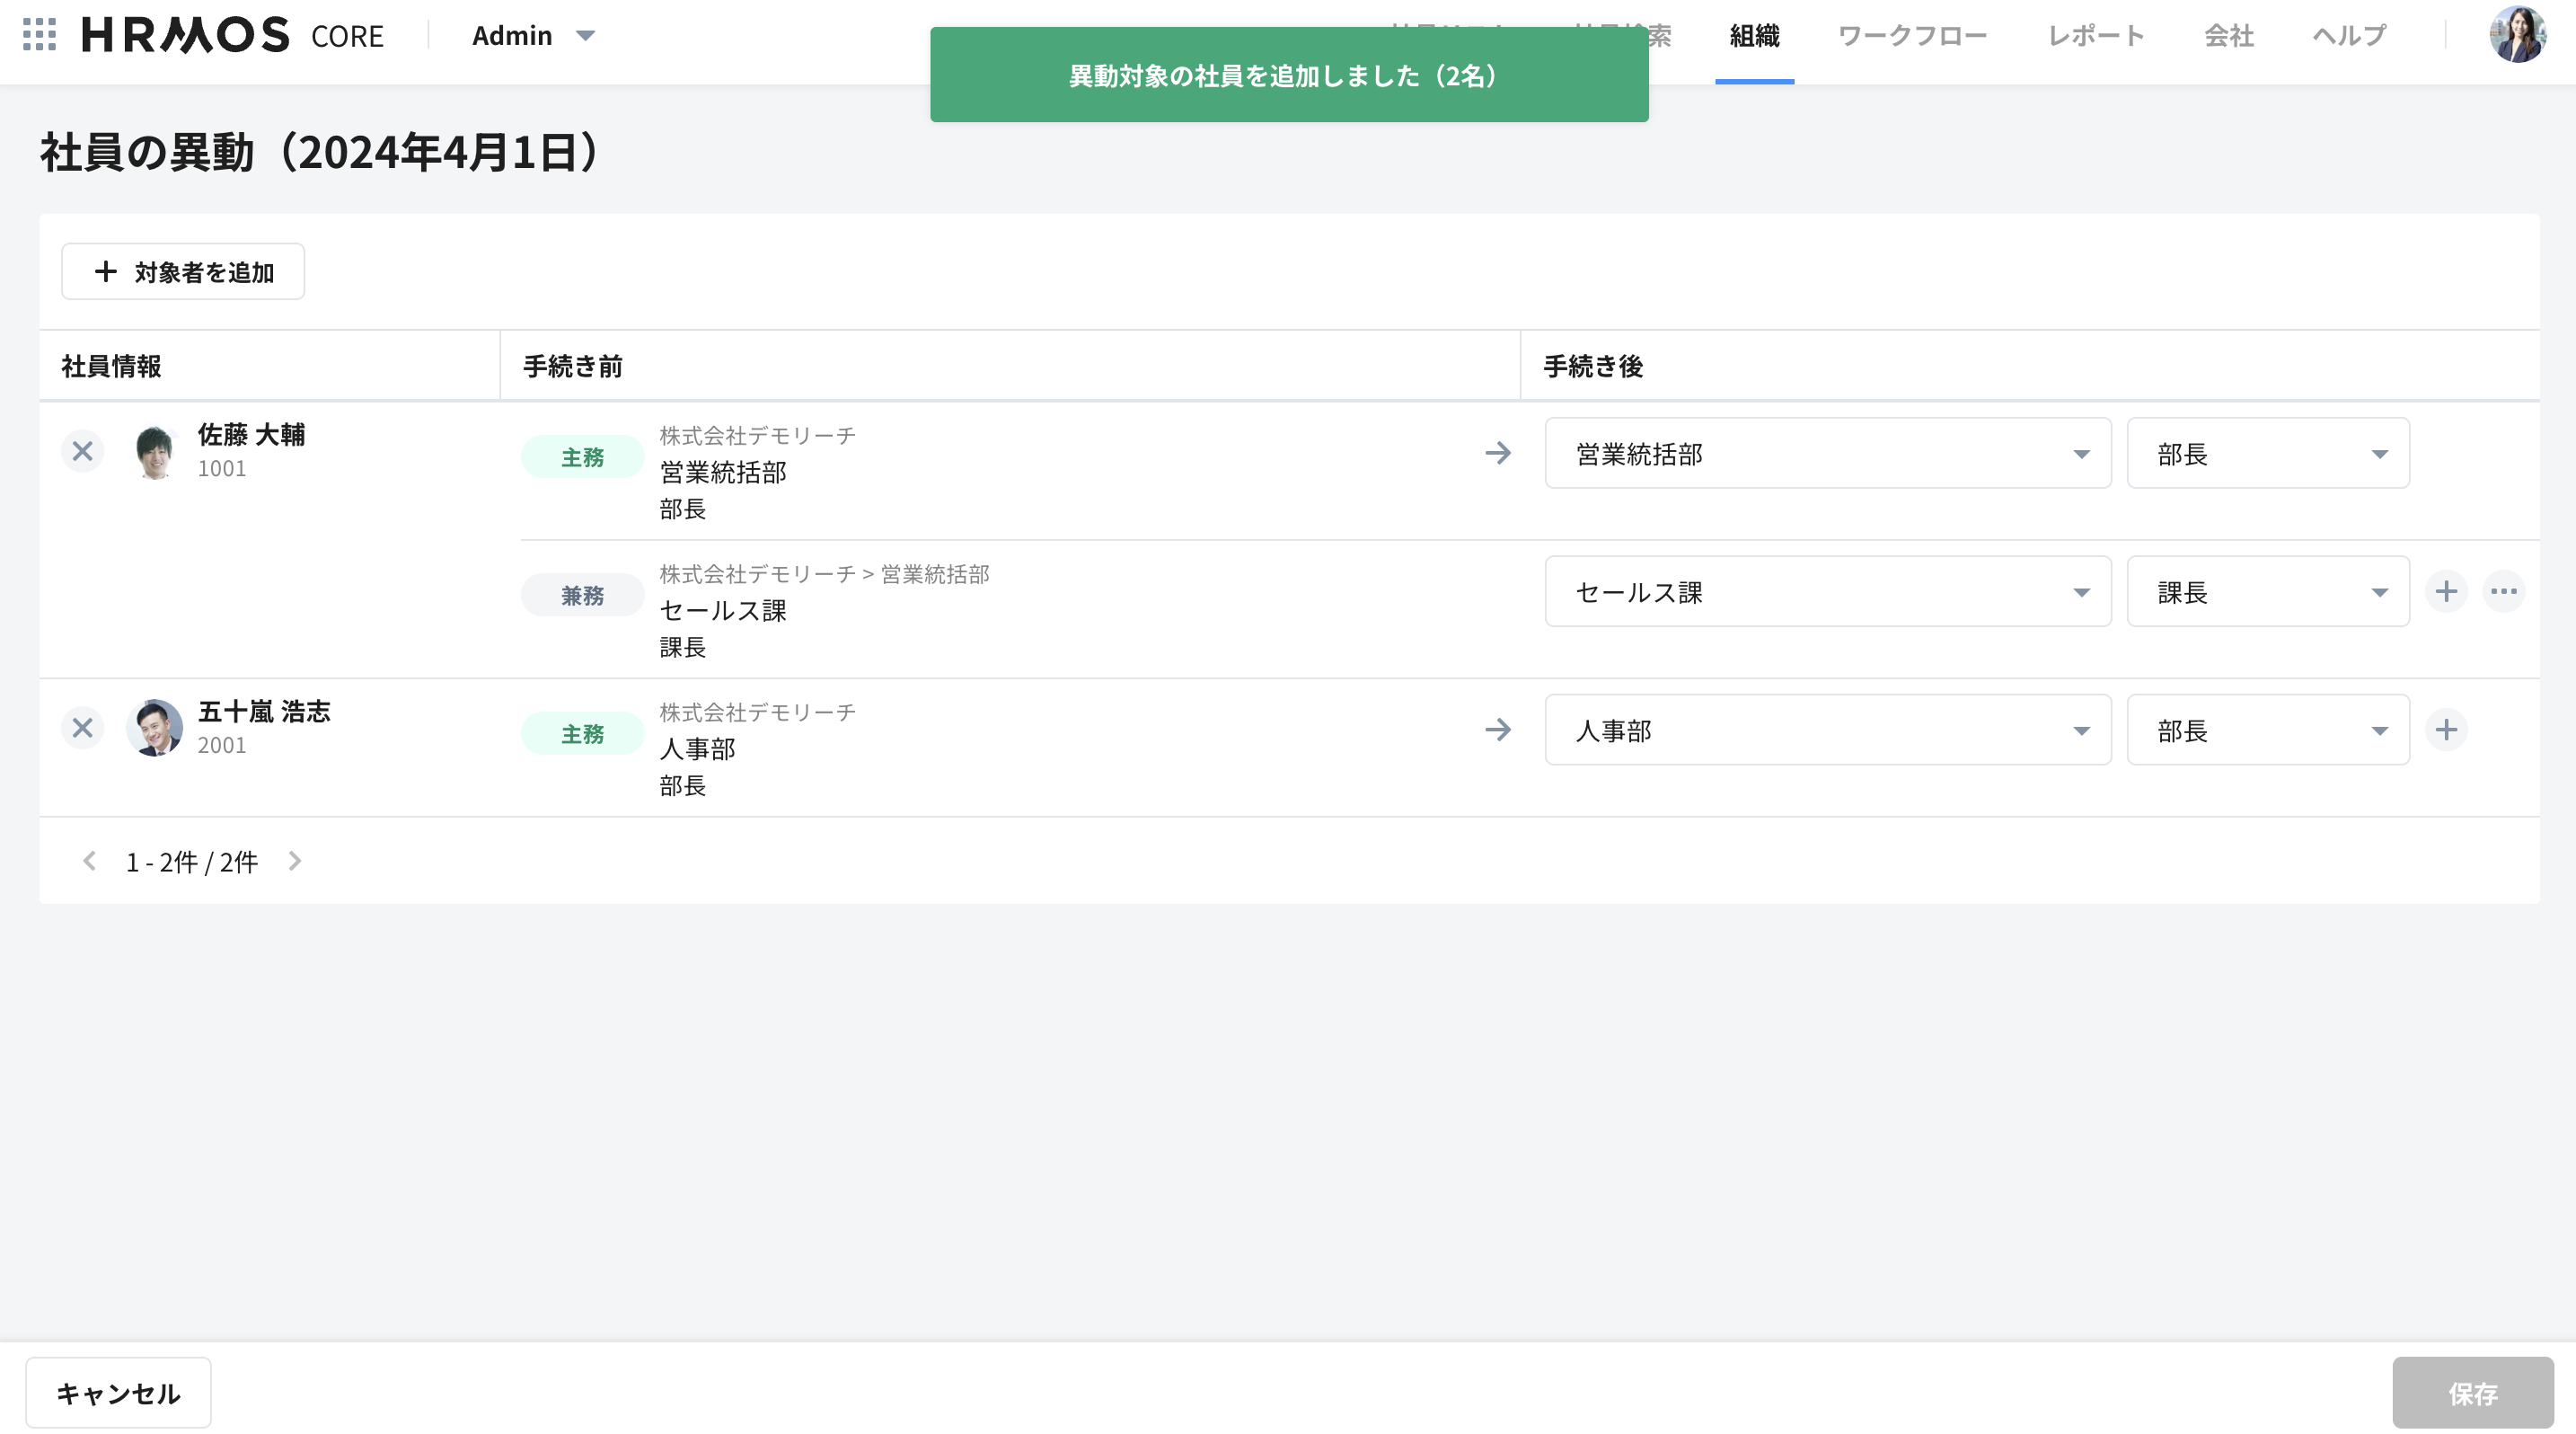The width and height of the screenshot is (2576, 1434).
Task: Go to previous page with left chevron
Action: [89, 861]
